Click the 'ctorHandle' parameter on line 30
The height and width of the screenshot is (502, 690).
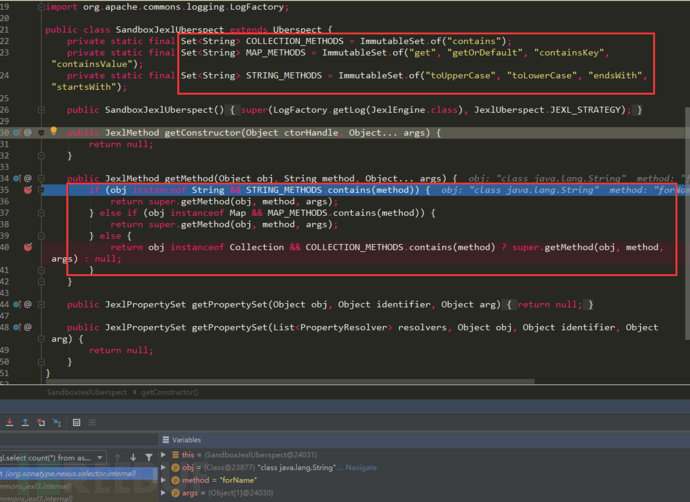point(311,132)
